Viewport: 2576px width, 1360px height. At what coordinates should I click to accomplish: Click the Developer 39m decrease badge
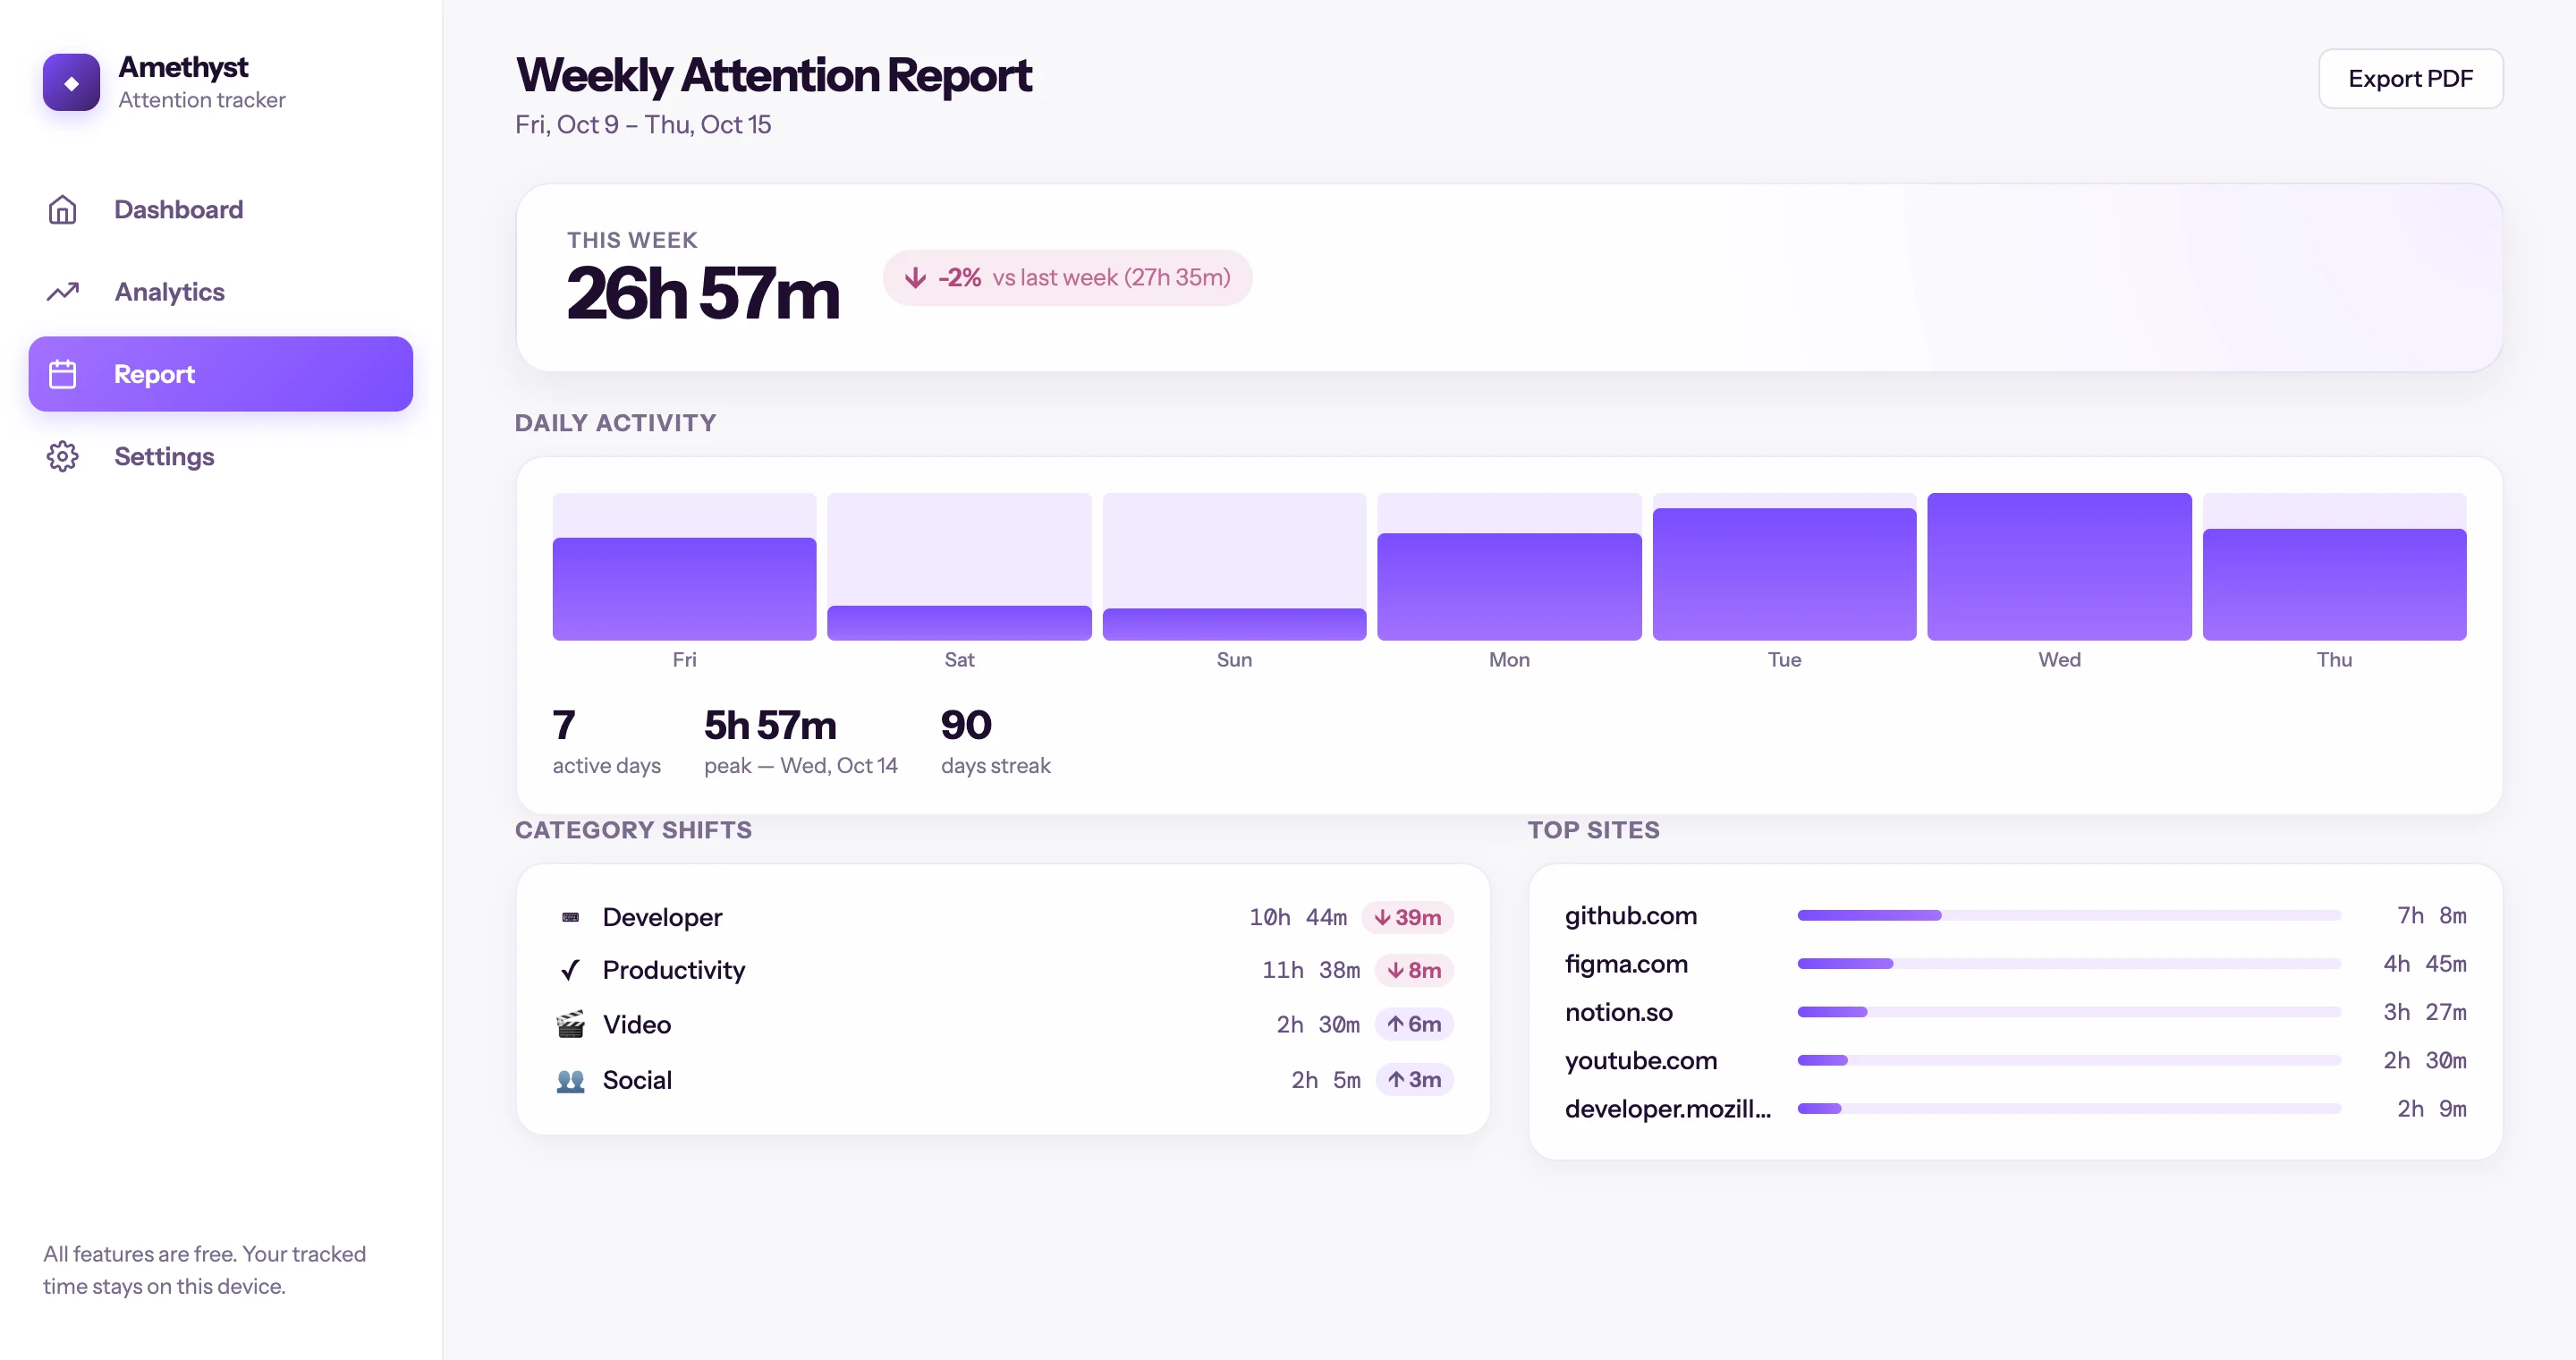[x=1407, y=917]
